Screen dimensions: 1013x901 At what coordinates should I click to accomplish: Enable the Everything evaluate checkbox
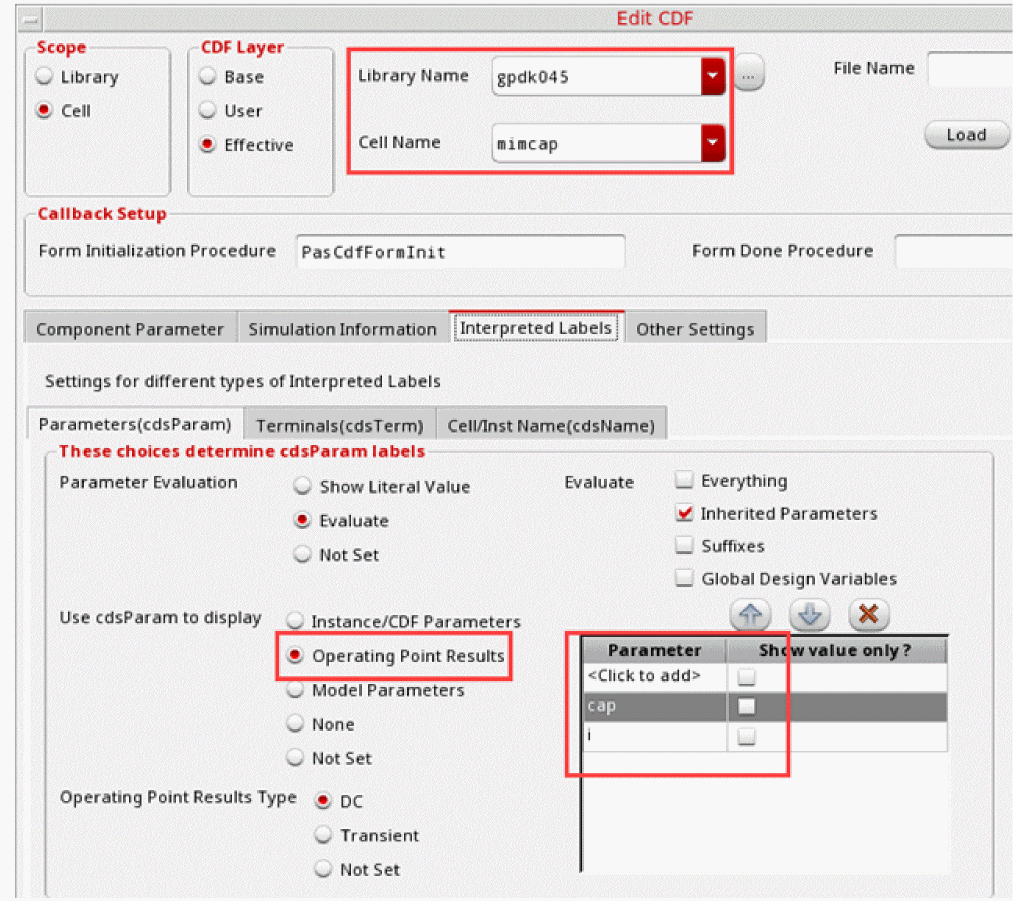click(x=684, y=481)
